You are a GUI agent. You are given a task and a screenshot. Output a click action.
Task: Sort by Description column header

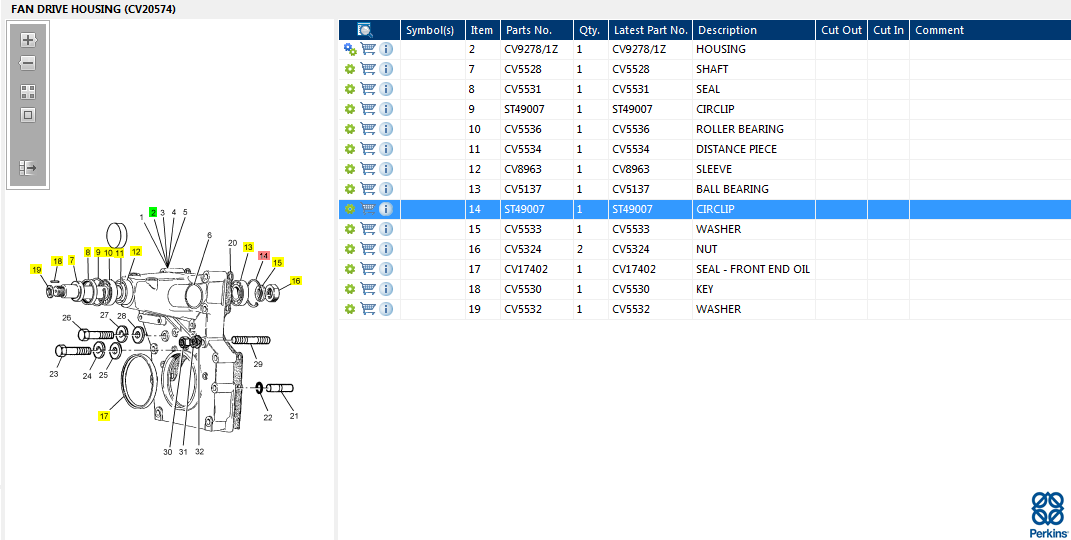[754, 30]
